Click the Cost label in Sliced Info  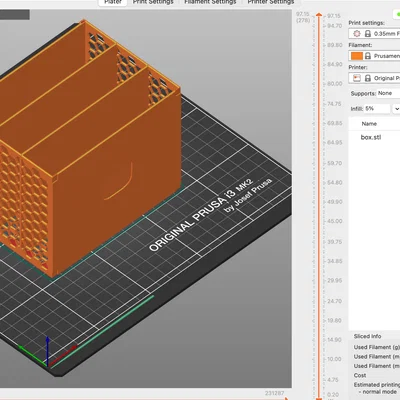pyautogui.click(x=360, y=375)
